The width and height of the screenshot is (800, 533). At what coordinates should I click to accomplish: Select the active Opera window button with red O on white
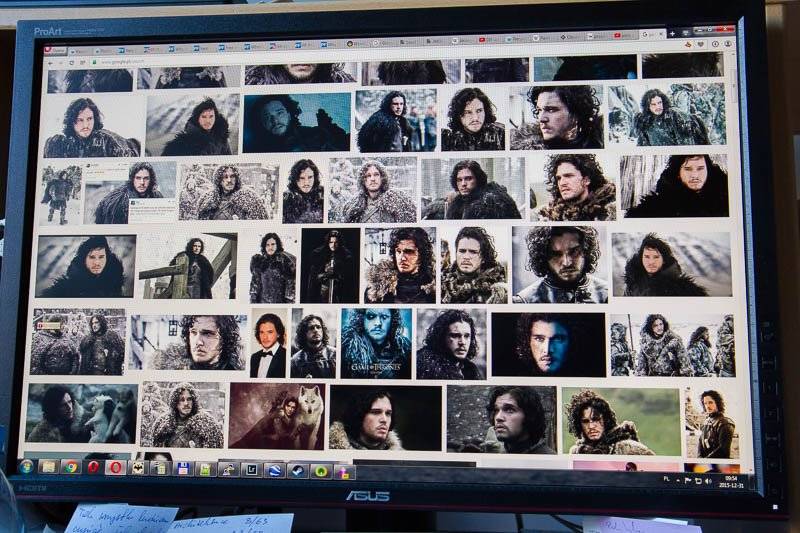(x=115, y=468)
